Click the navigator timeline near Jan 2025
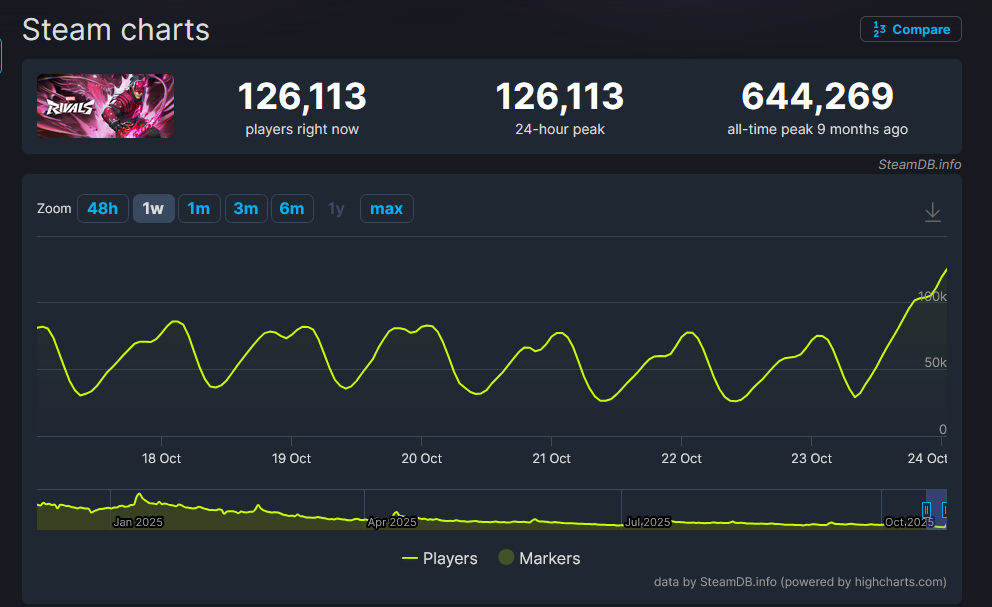 click(x=138, y=522)
